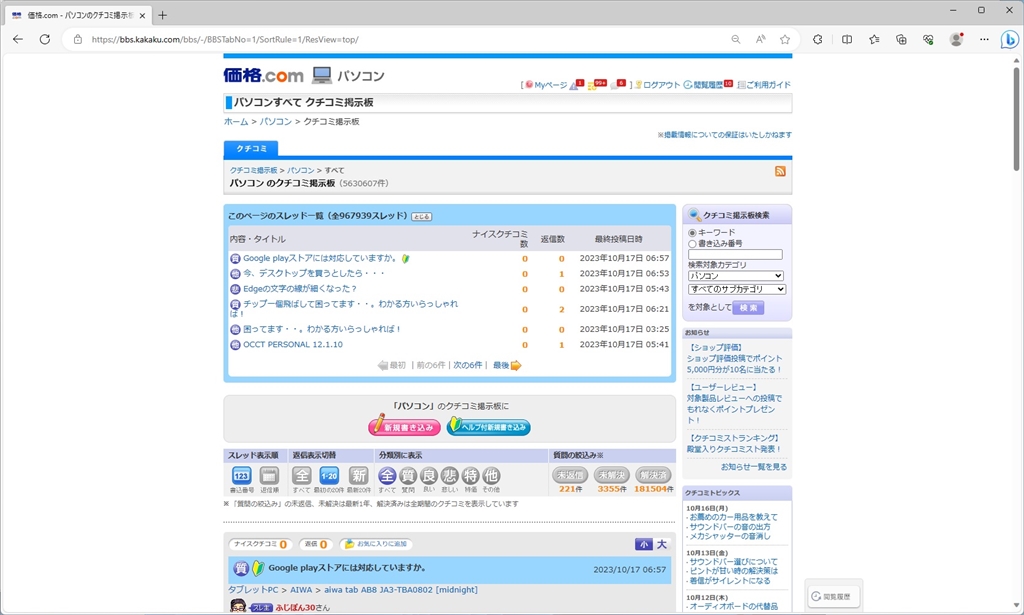Open a new browser tab
This screenshot has height=615, width=1024.
coord(163,15)
